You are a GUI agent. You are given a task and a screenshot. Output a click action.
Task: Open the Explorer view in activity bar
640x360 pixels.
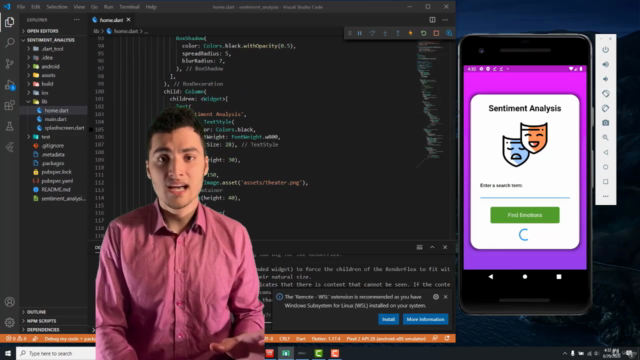pyautogui.click(x=9, y=22)
